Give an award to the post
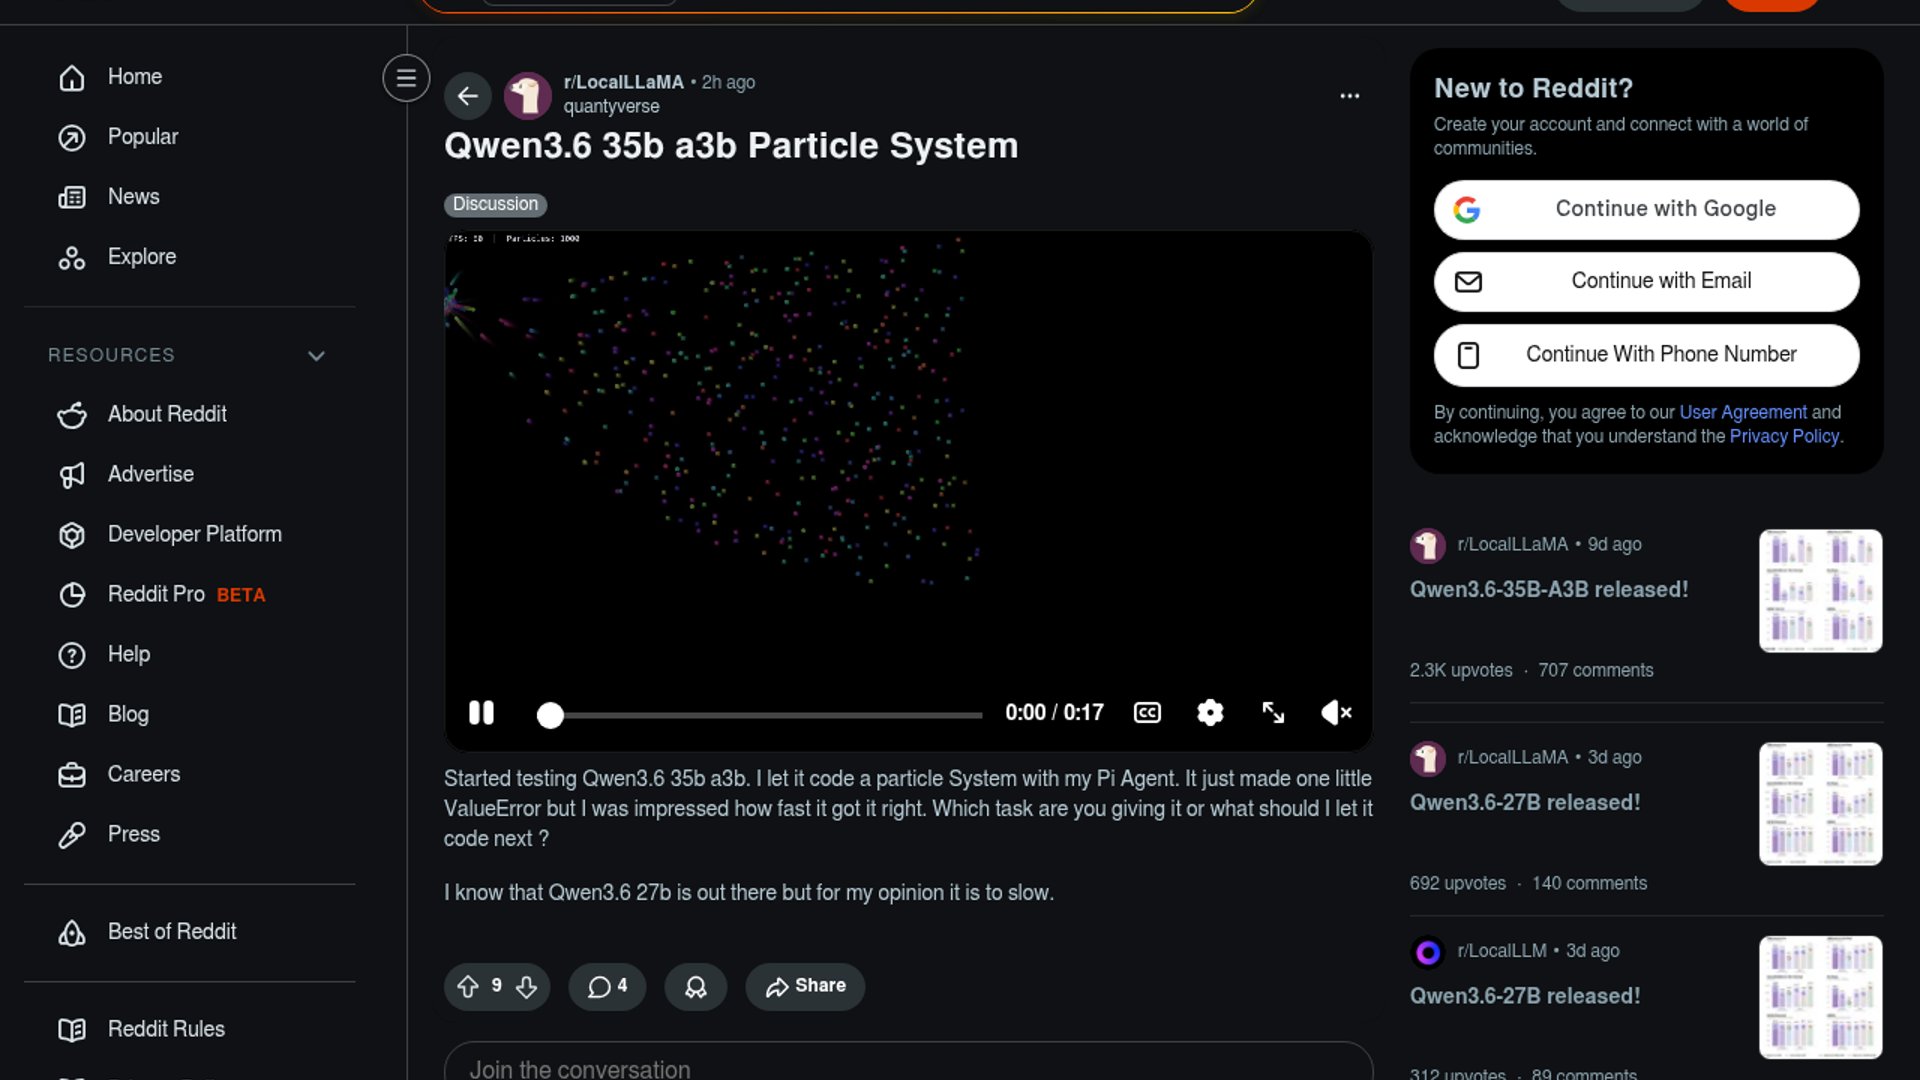The height and width of the screenshot is (1080, 1920). click(x=695, y=987)
